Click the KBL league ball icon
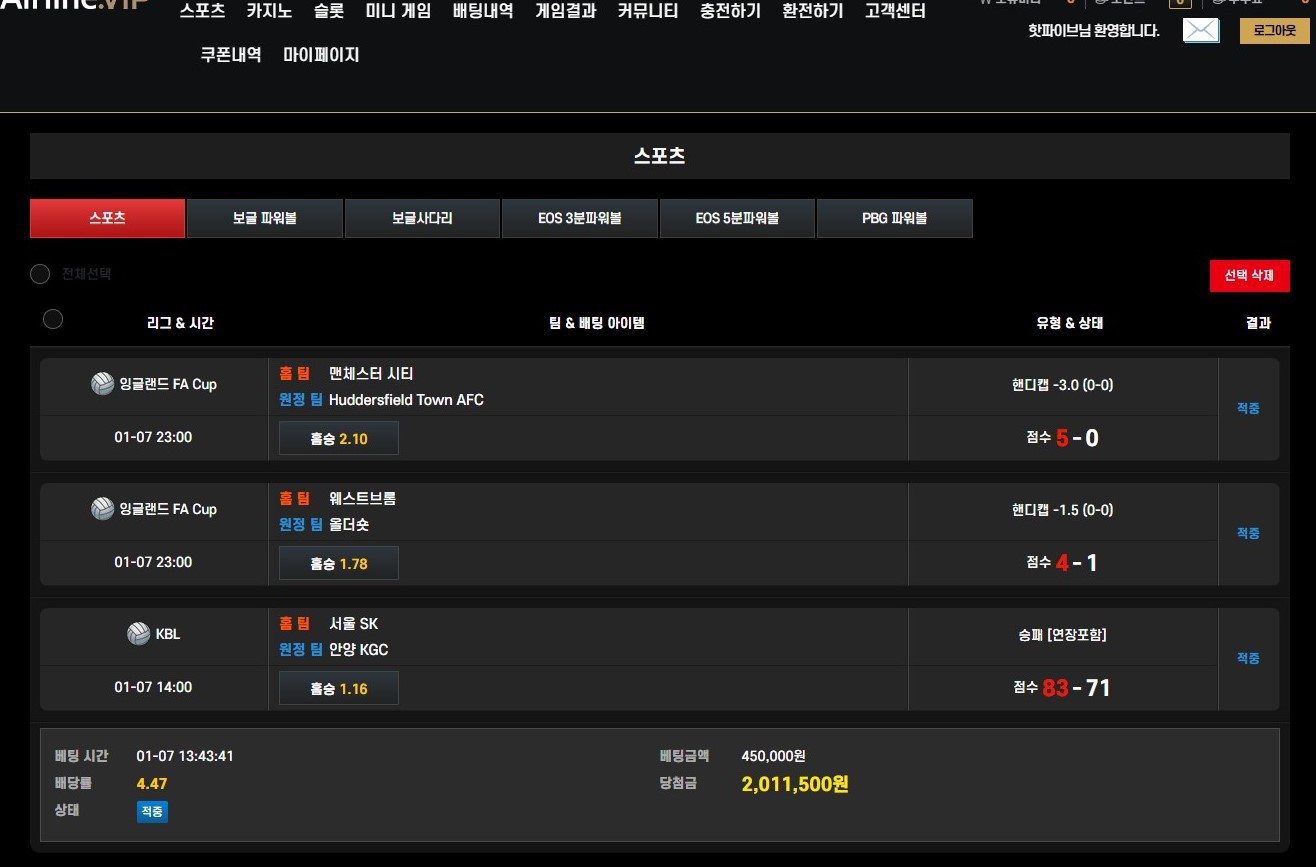This screenshot has height=867, width=1316. click(x=138, y=634)
